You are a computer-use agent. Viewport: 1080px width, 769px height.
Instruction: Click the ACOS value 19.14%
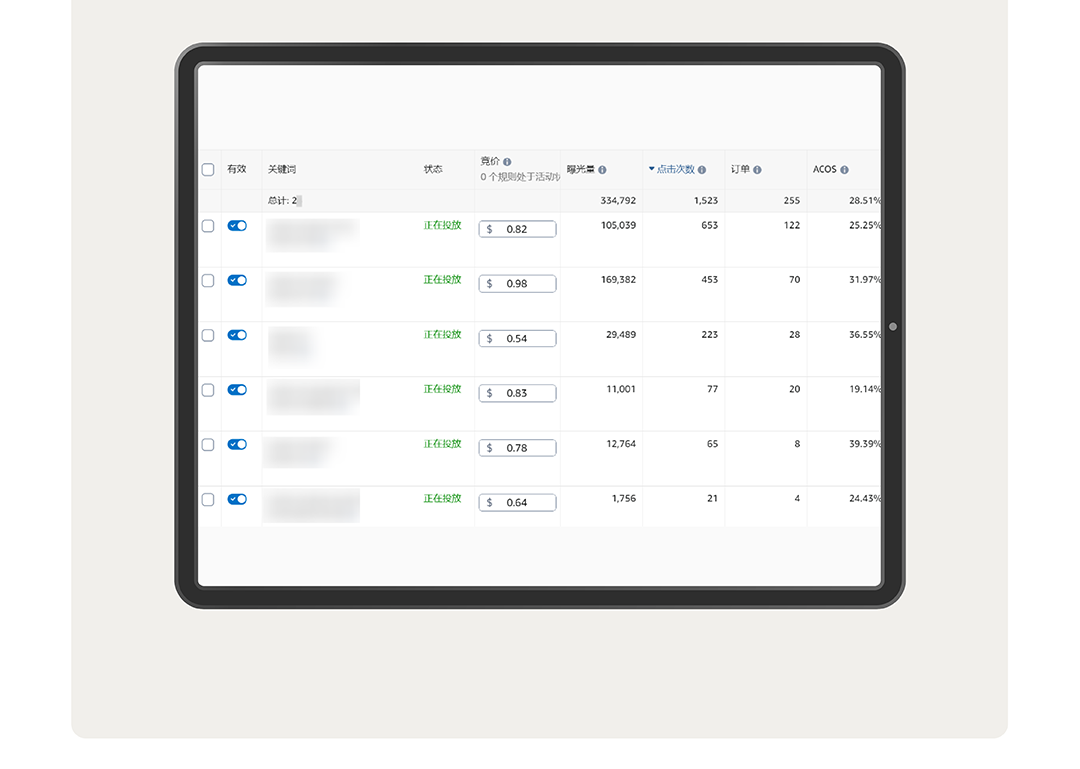pyautogui.click(x=864, y=389)
